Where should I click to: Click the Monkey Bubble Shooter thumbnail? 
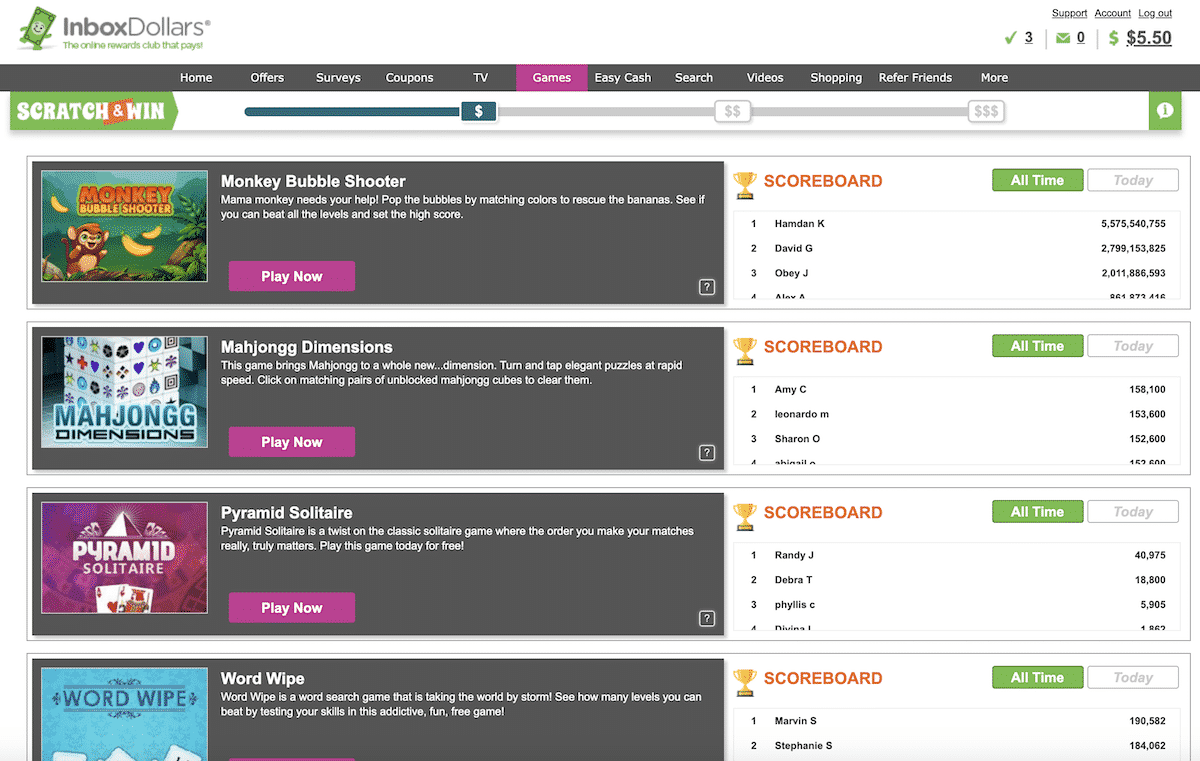(x=124, y=226)
